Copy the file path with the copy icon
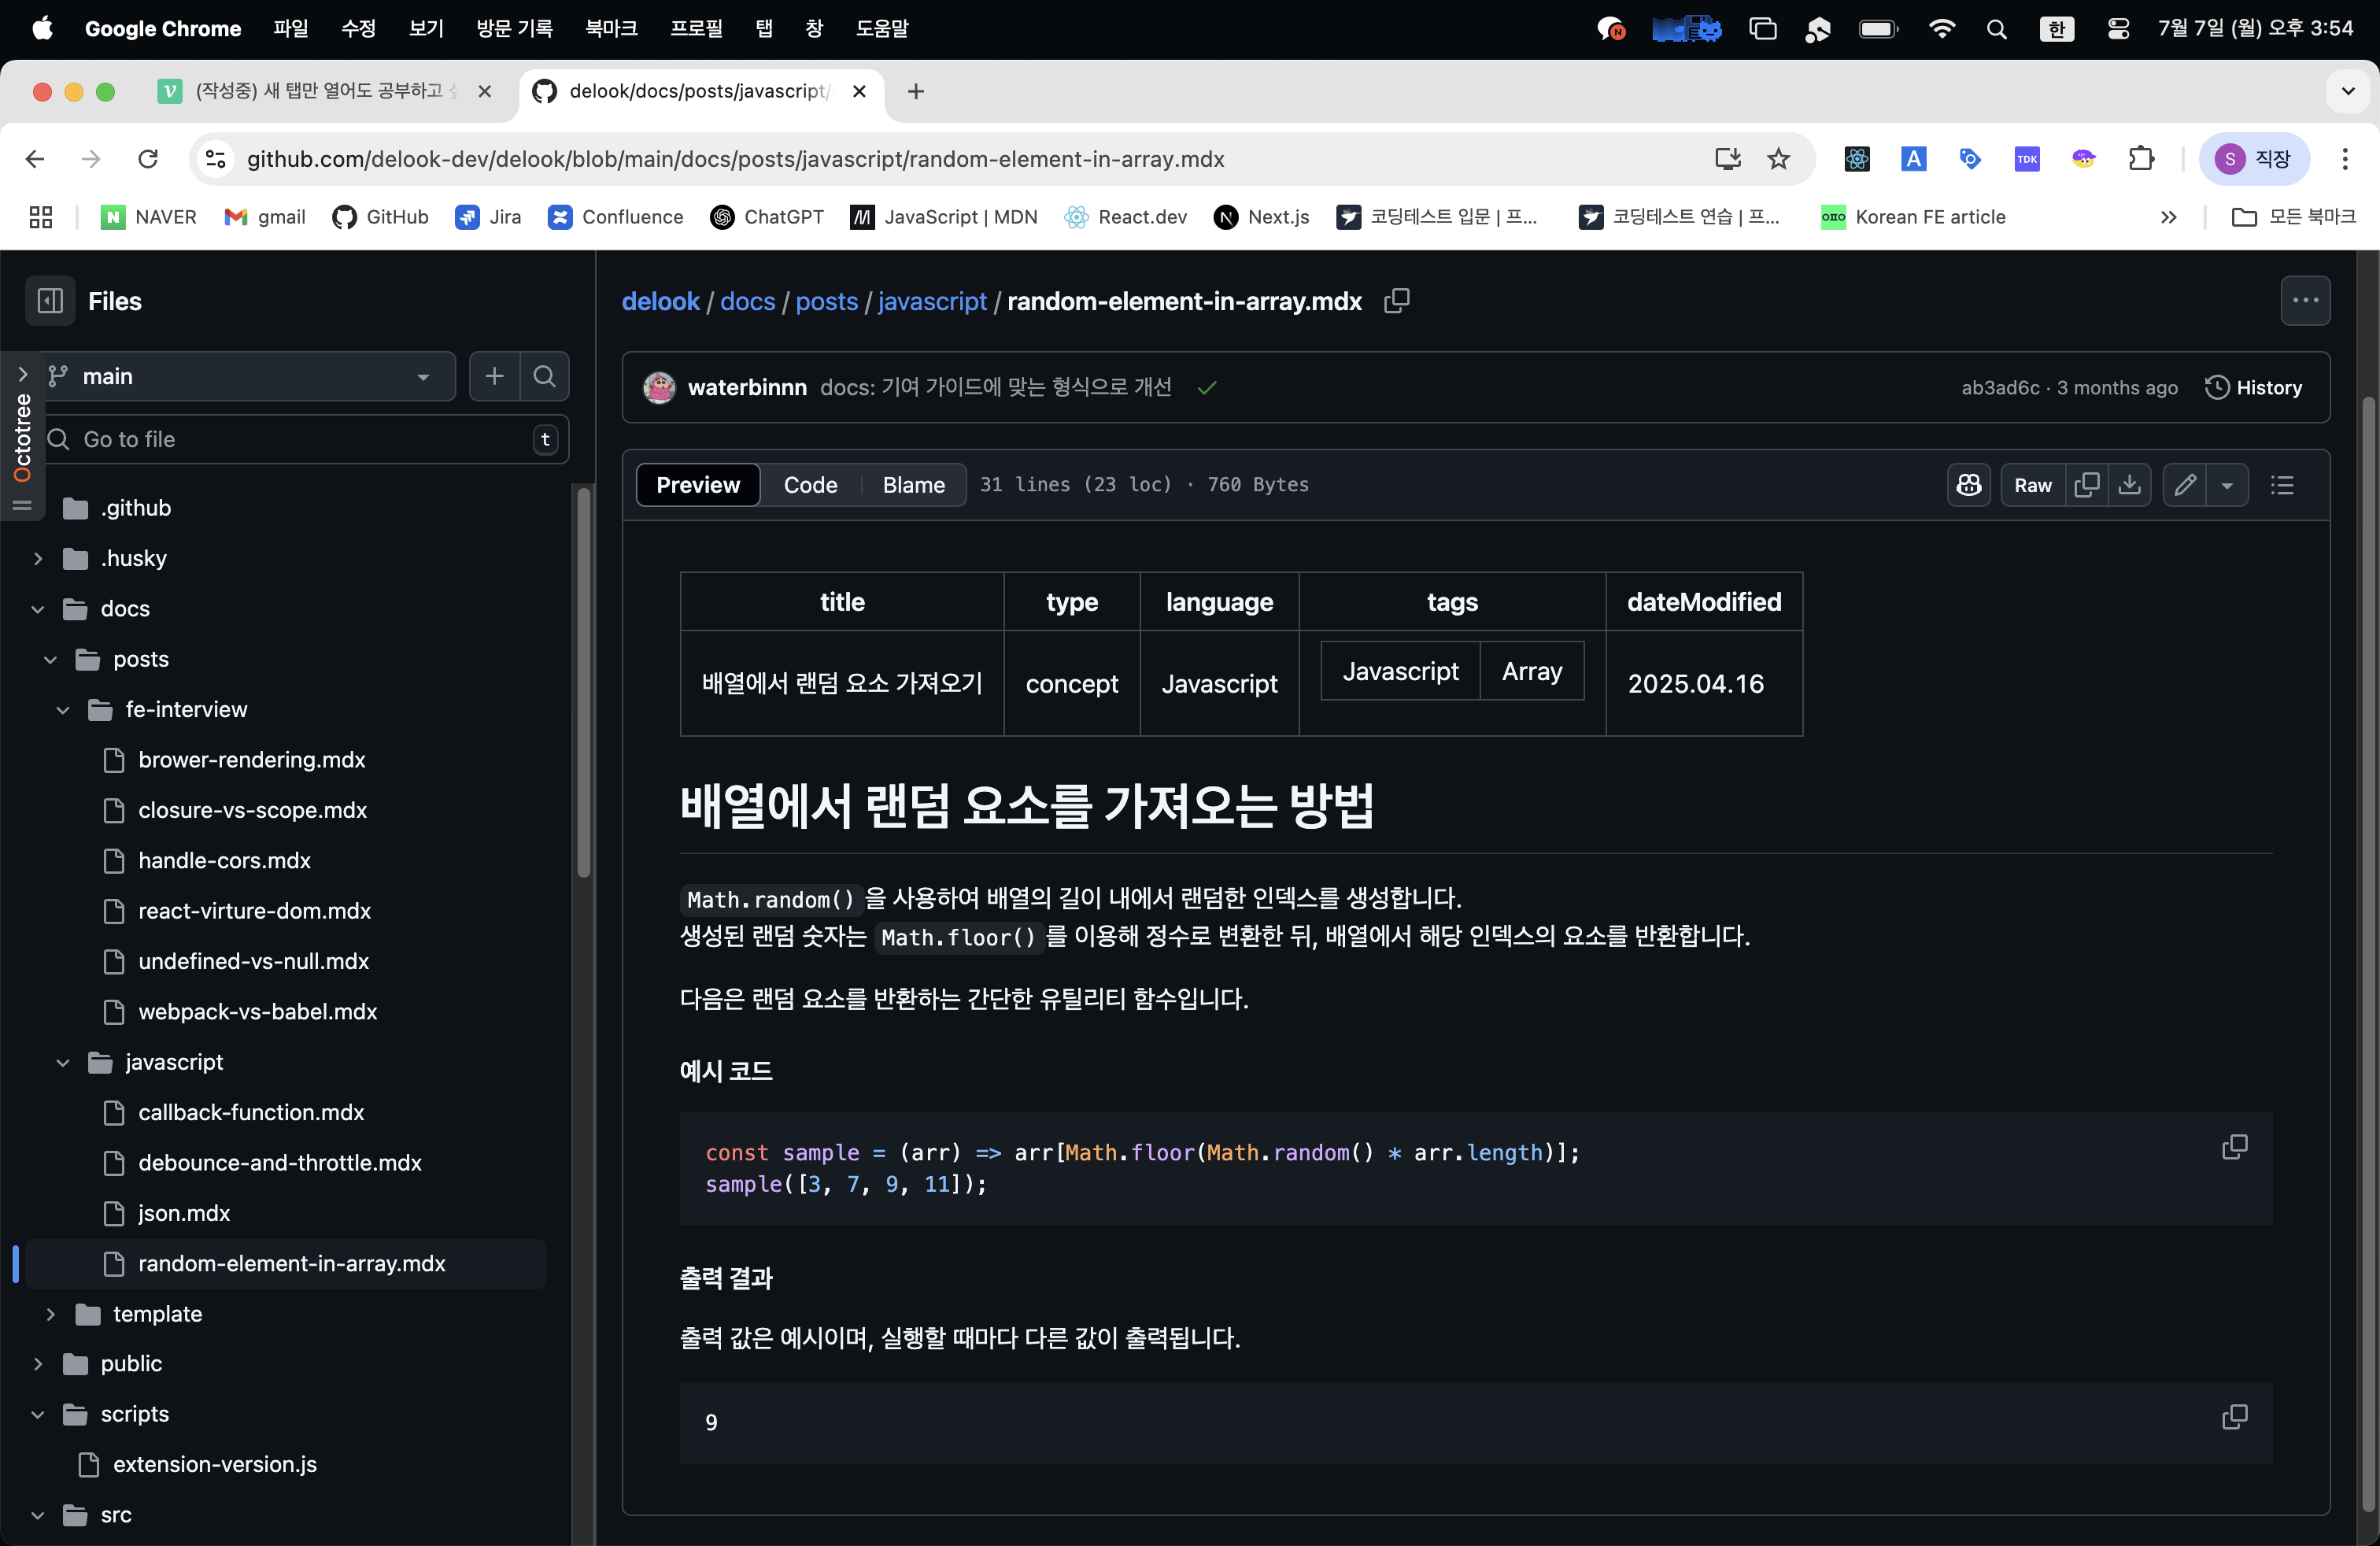 pos(1396,301)
